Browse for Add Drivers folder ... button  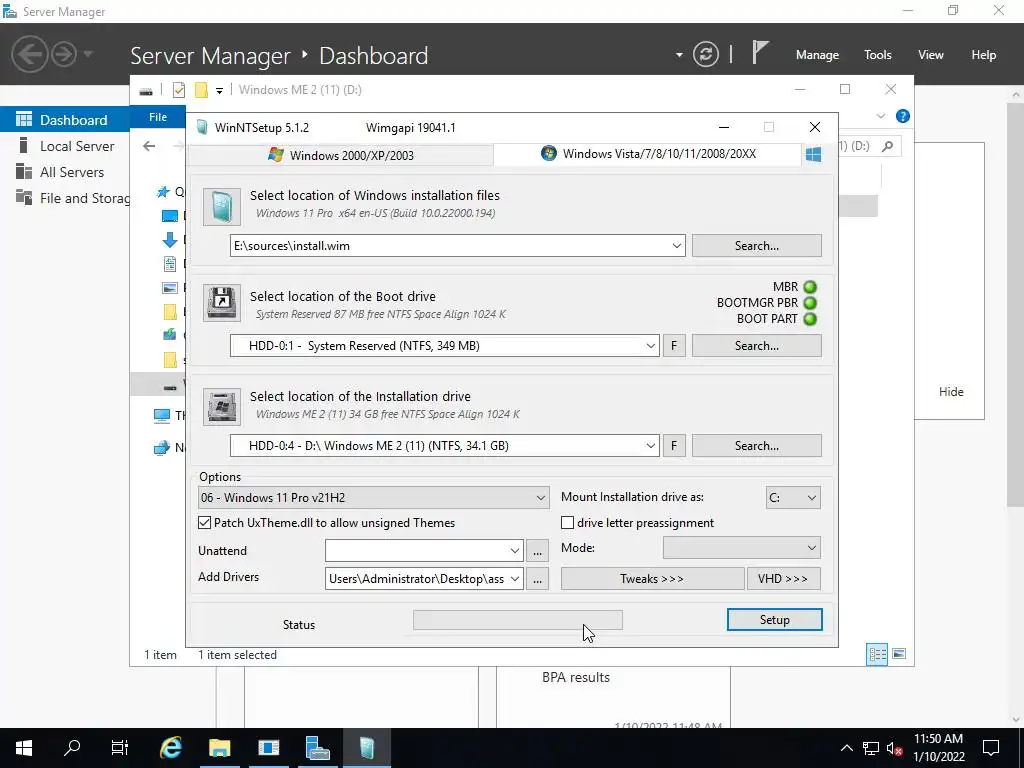coord(537,579)
